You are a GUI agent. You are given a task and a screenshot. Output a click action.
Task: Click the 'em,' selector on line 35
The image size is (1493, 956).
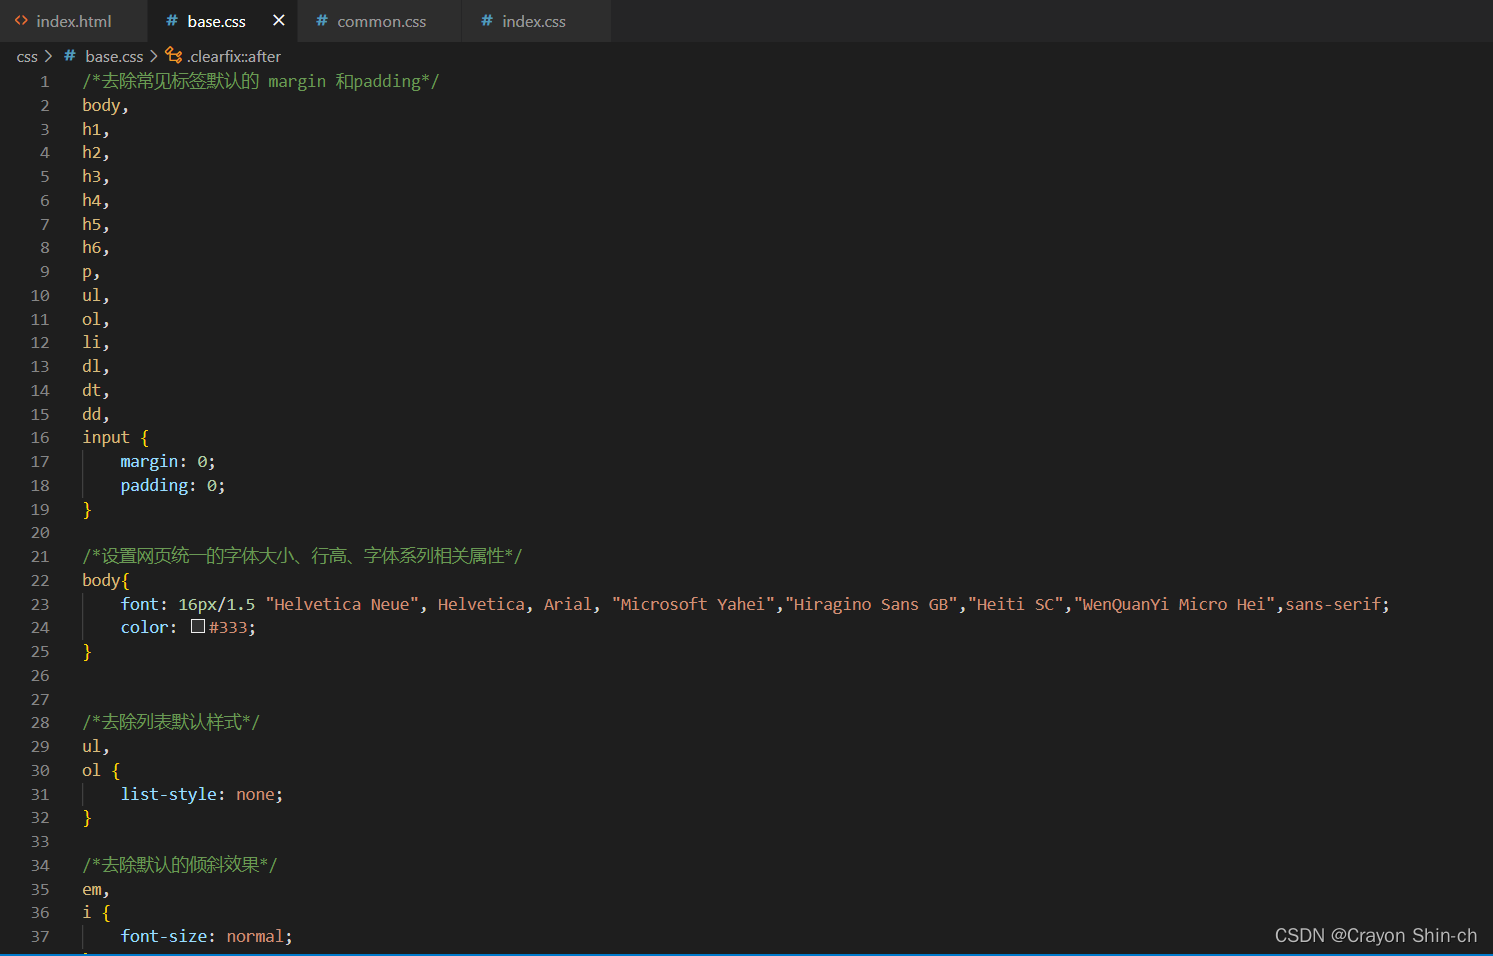(96, 890)
